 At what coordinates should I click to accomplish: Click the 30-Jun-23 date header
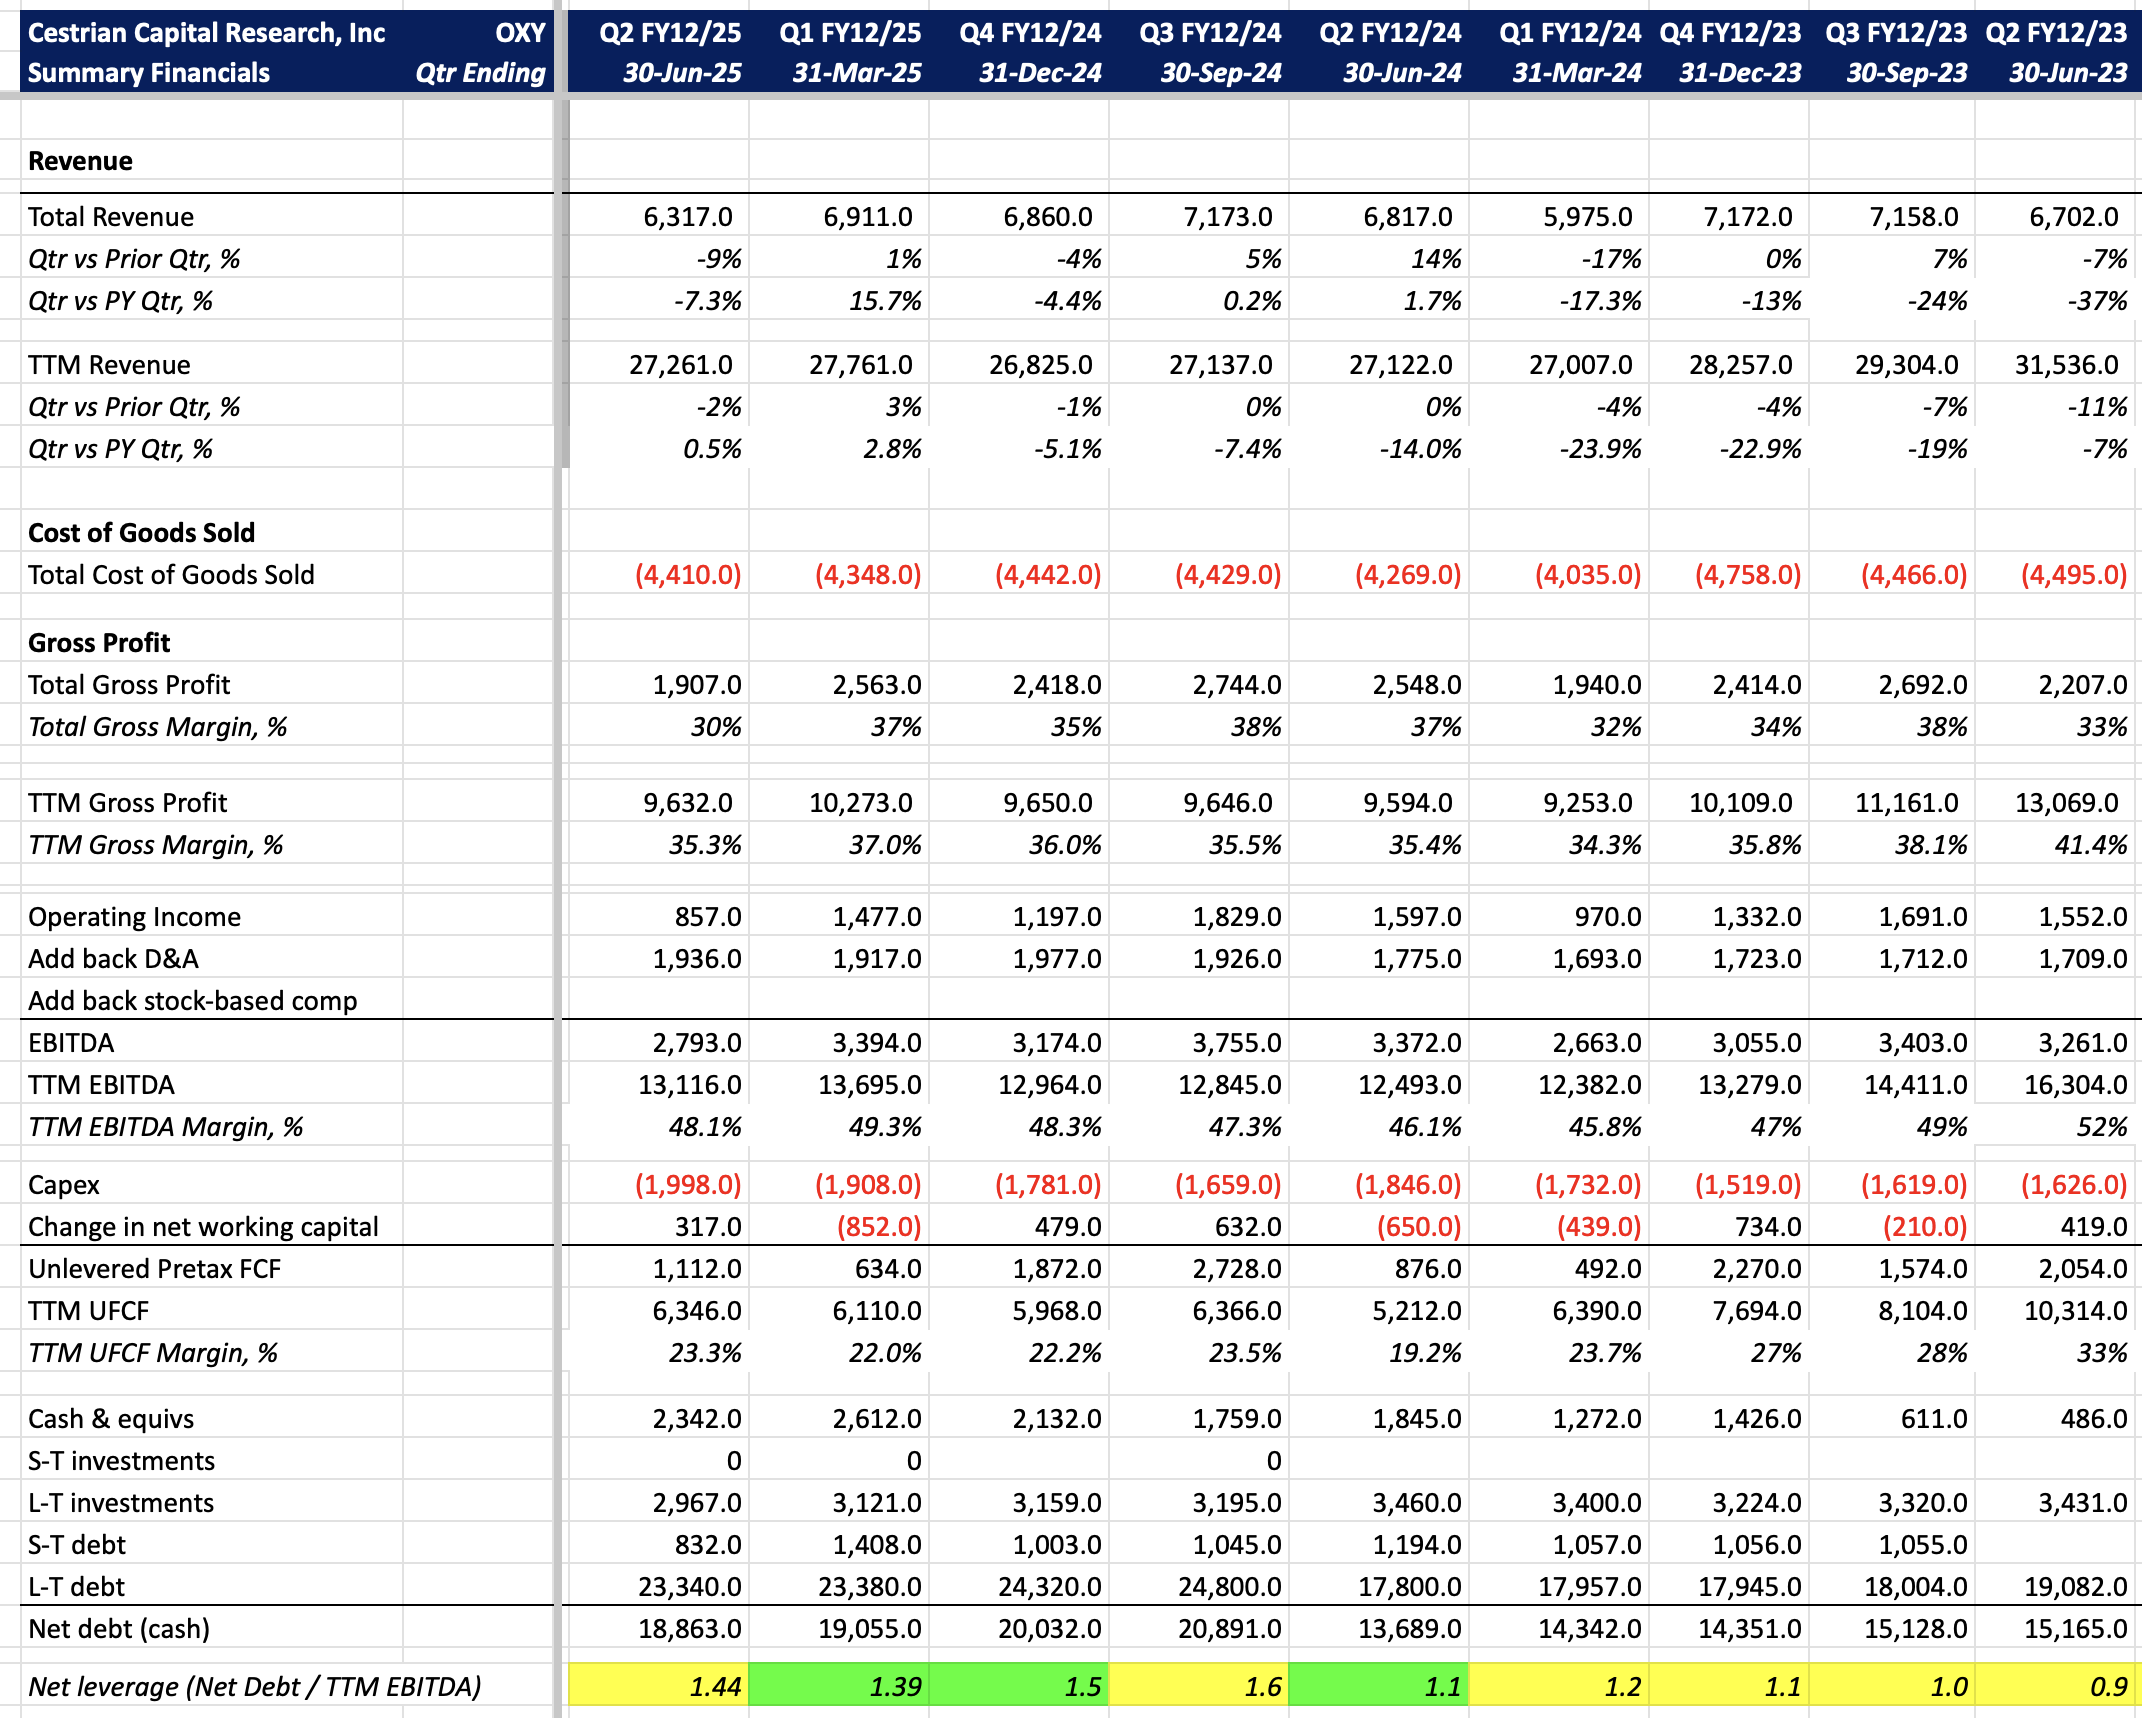pyautogui.click(x=2067, y=73)
